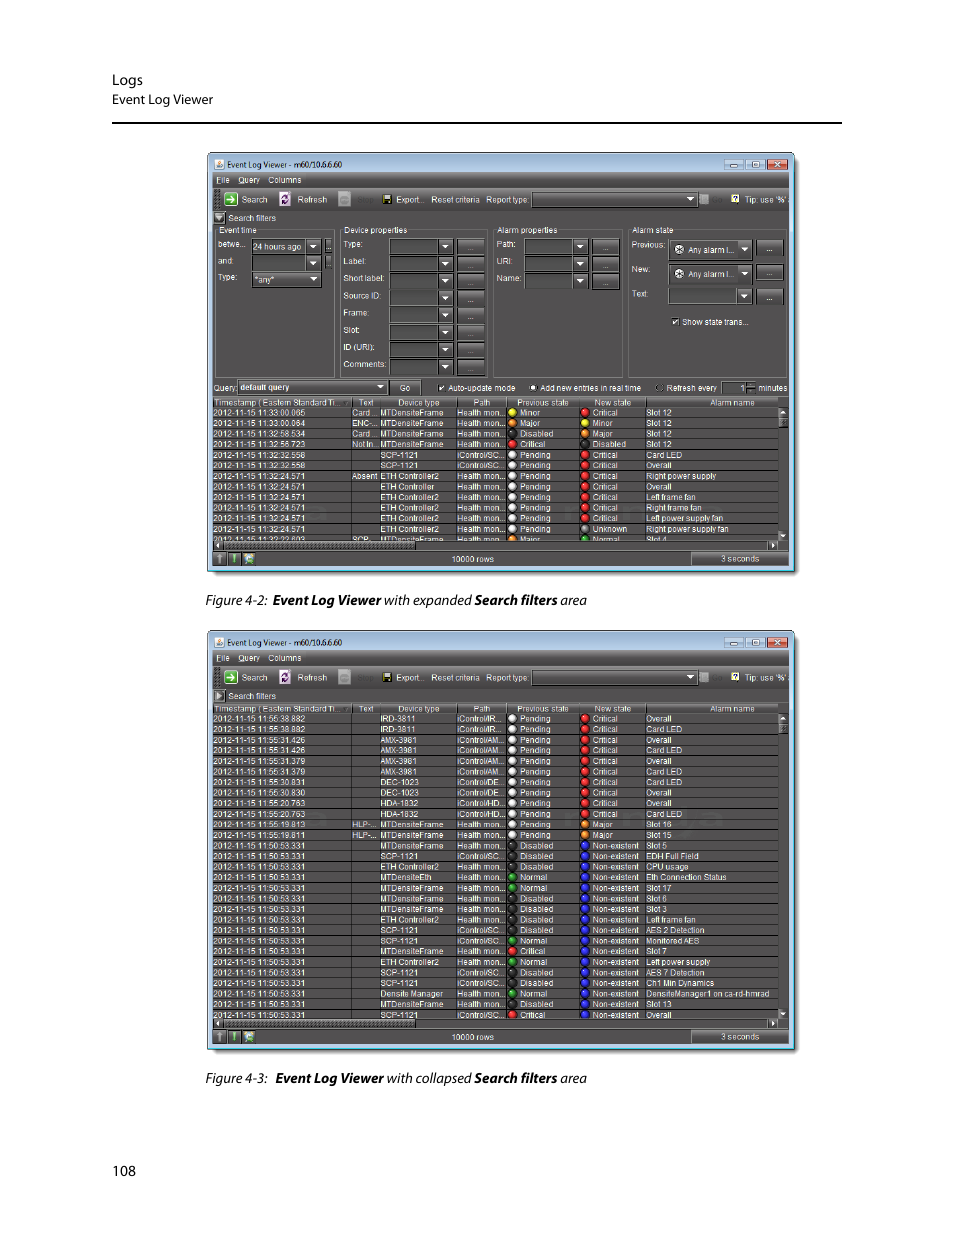Collapse Search filters in upper window
Screen dimensions: 954x1235
coord(220,217)
